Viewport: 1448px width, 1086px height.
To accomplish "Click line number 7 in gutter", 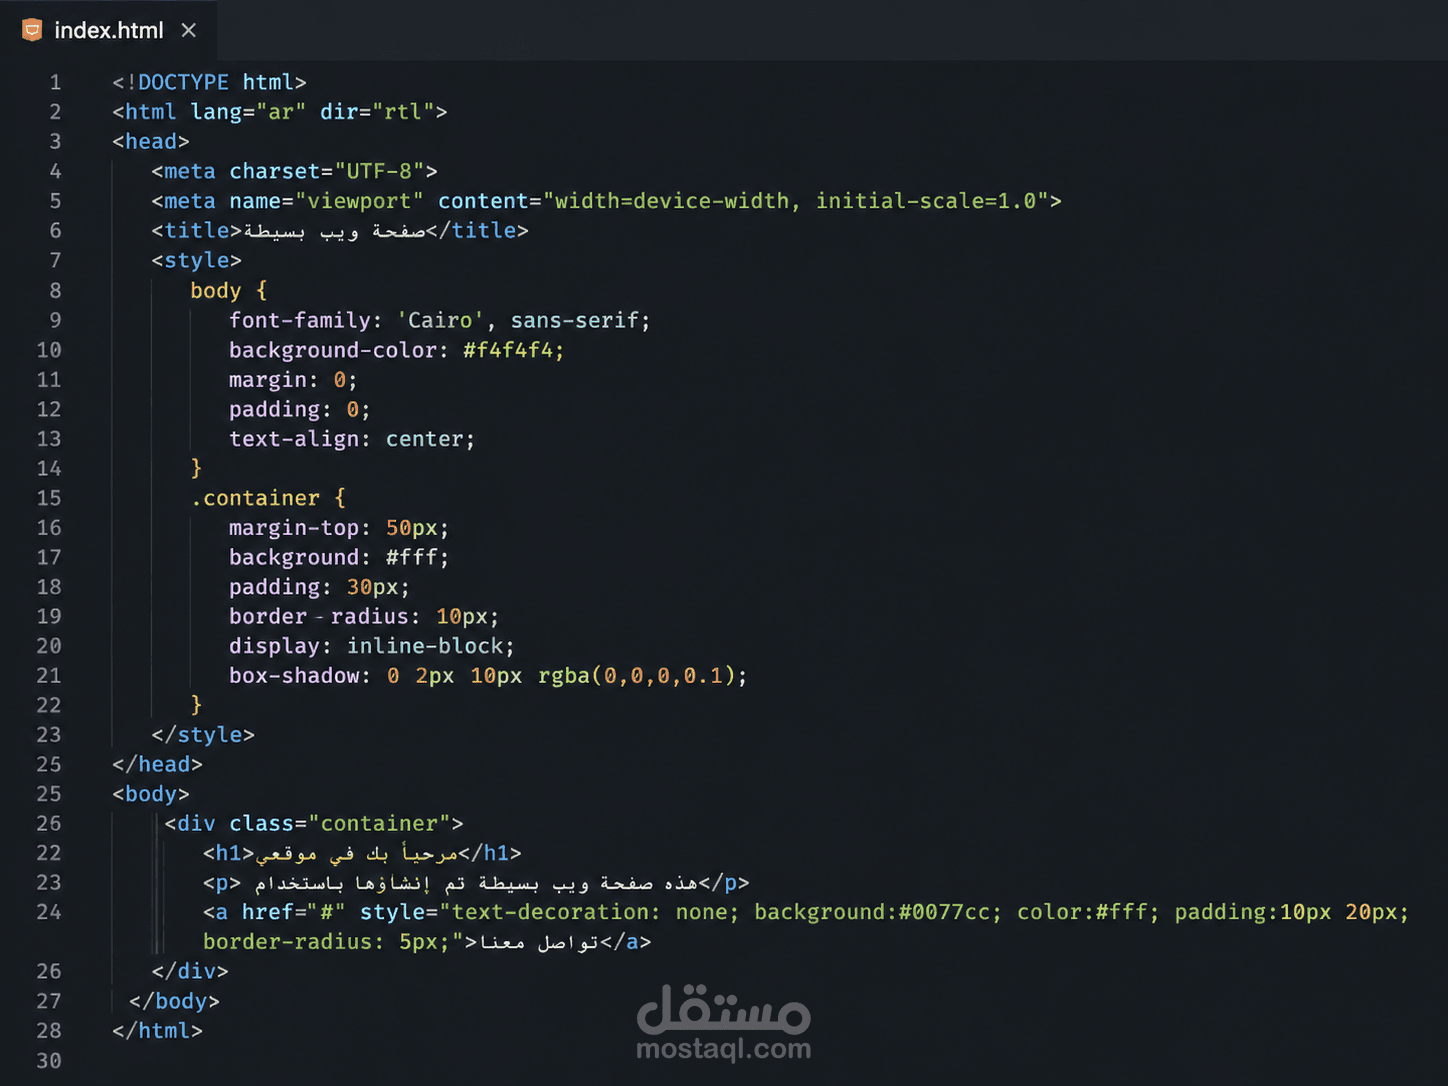I will click(55, 260).
